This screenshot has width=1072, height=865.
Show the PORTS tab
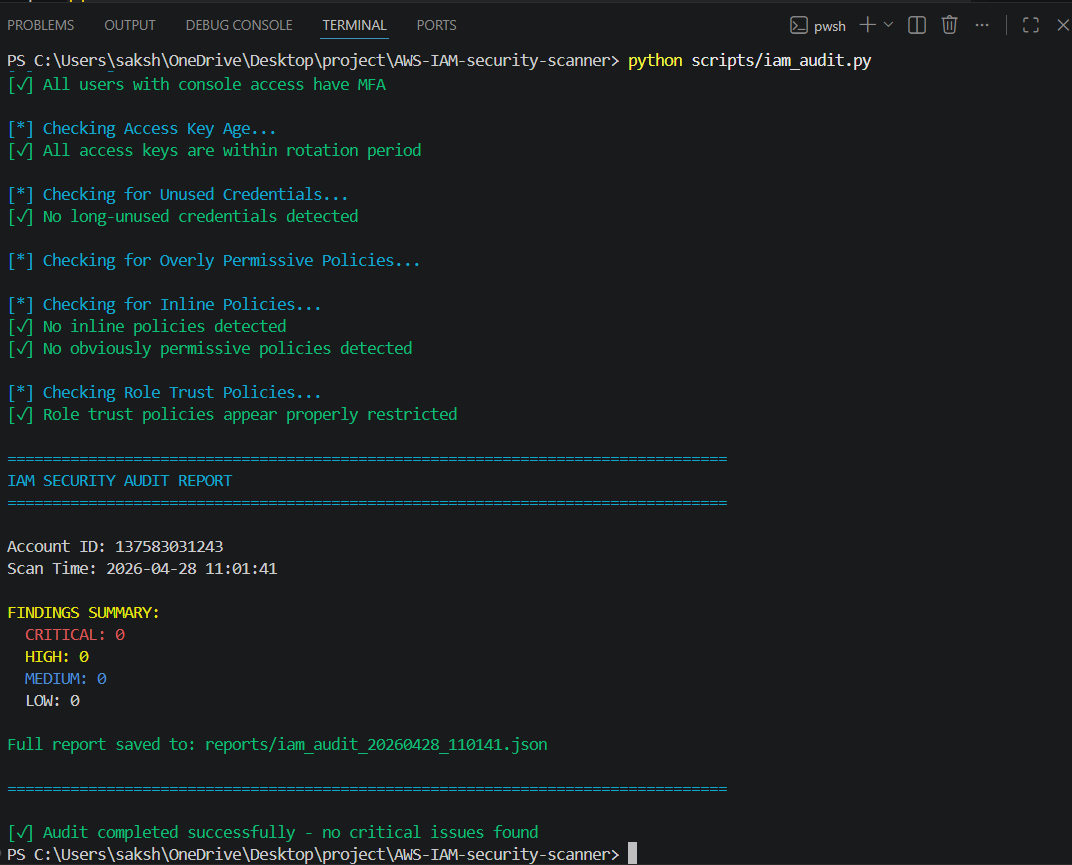coord(436,25)
